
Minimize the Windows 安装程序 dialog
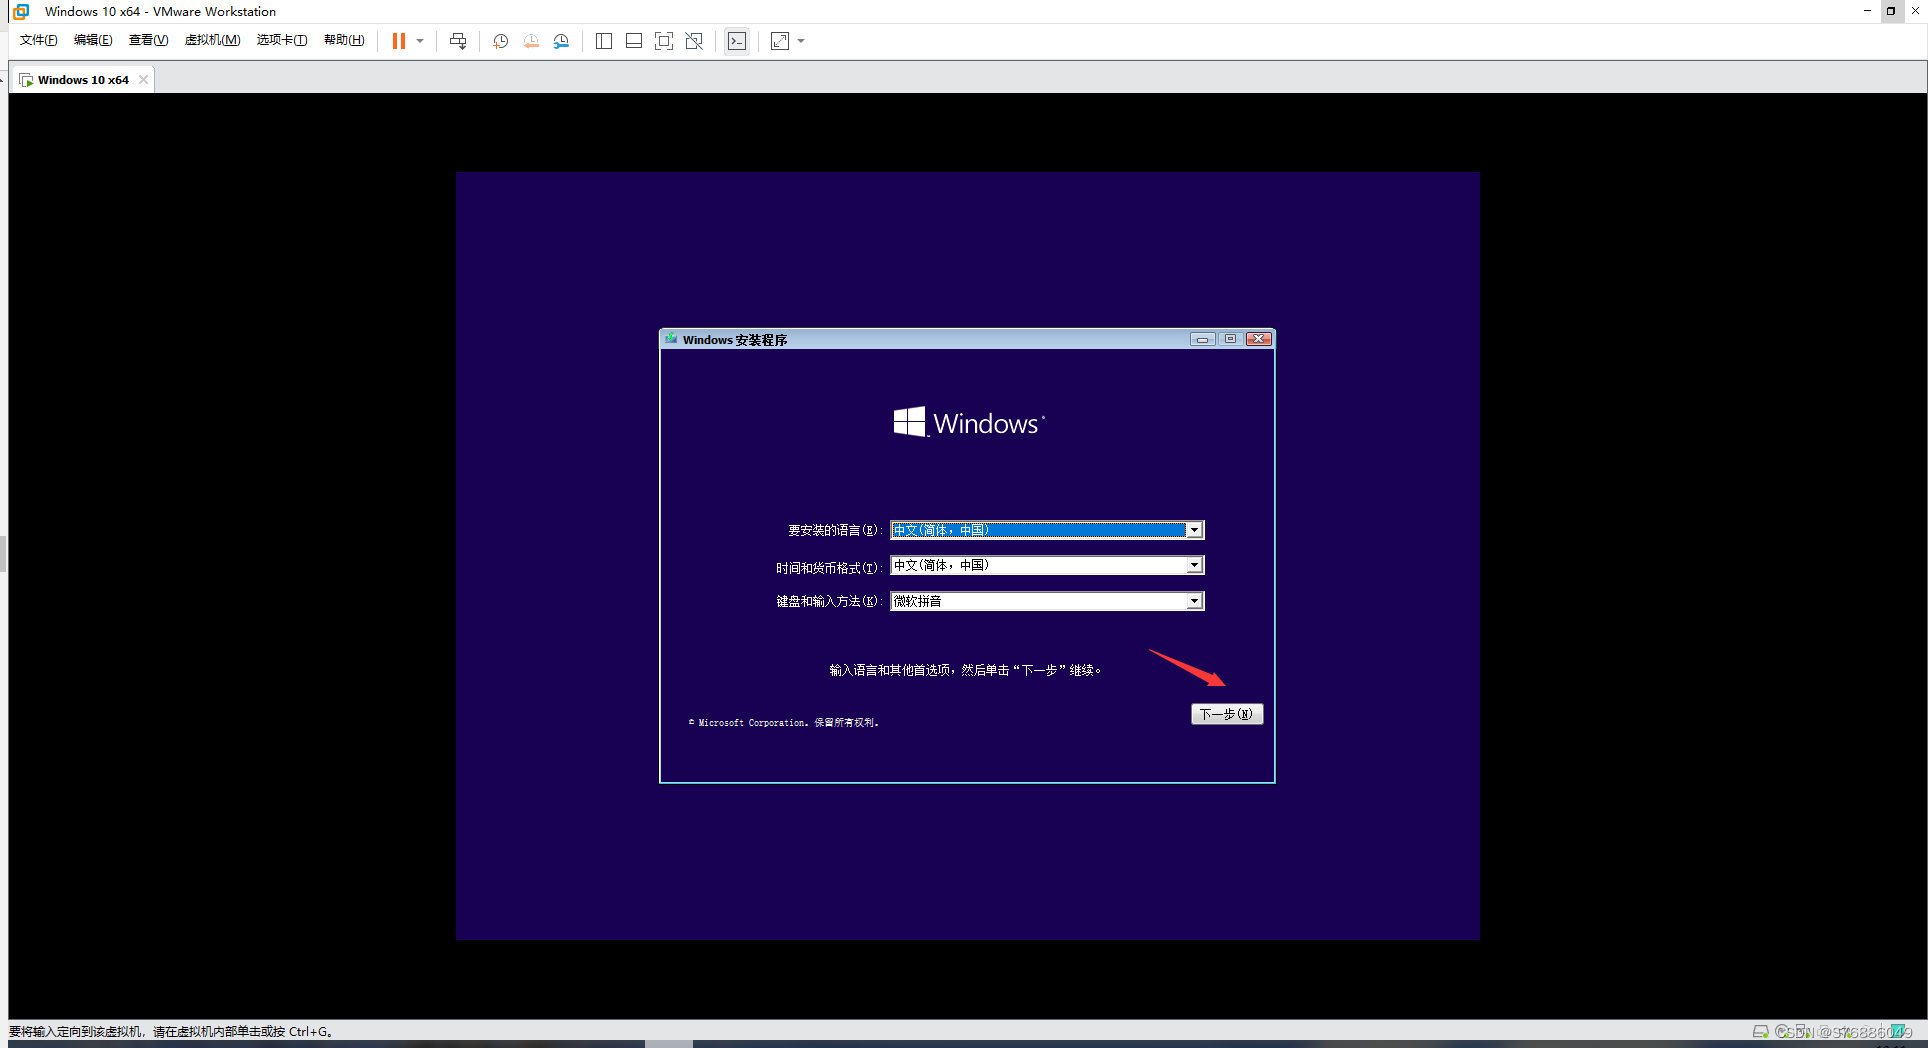1202,339
